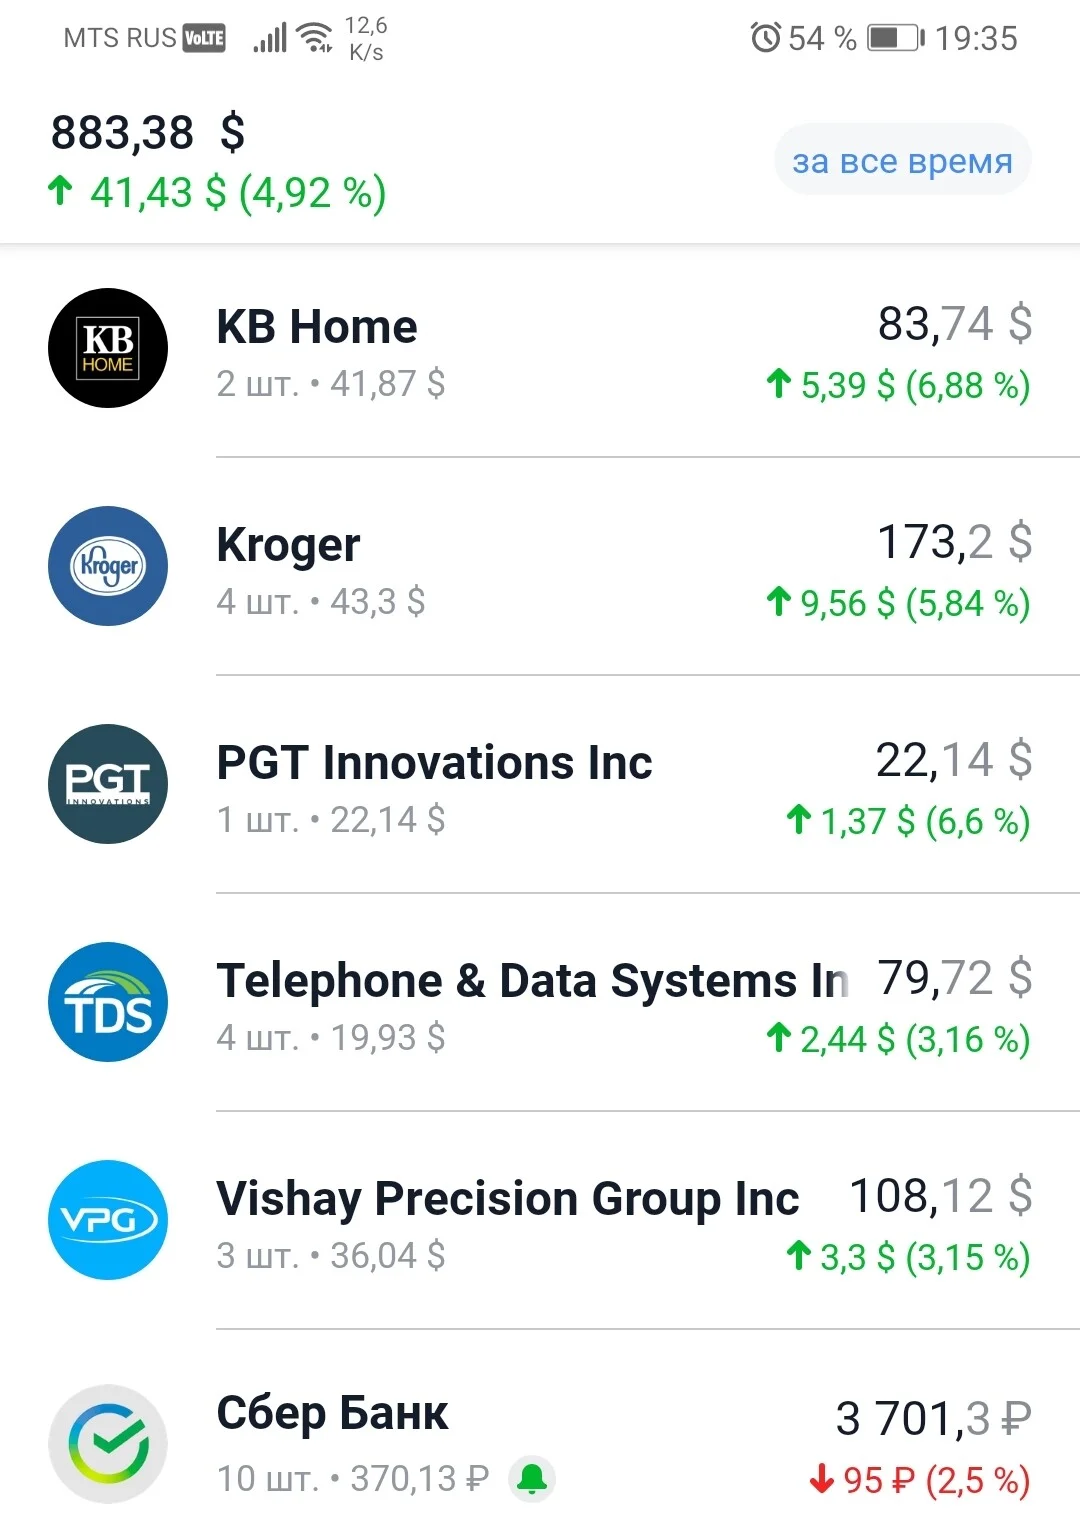Tap the KB Home company logo
Viewport: 1080px width, 1537px height.
pyautogui.click(x=108, y=348)
